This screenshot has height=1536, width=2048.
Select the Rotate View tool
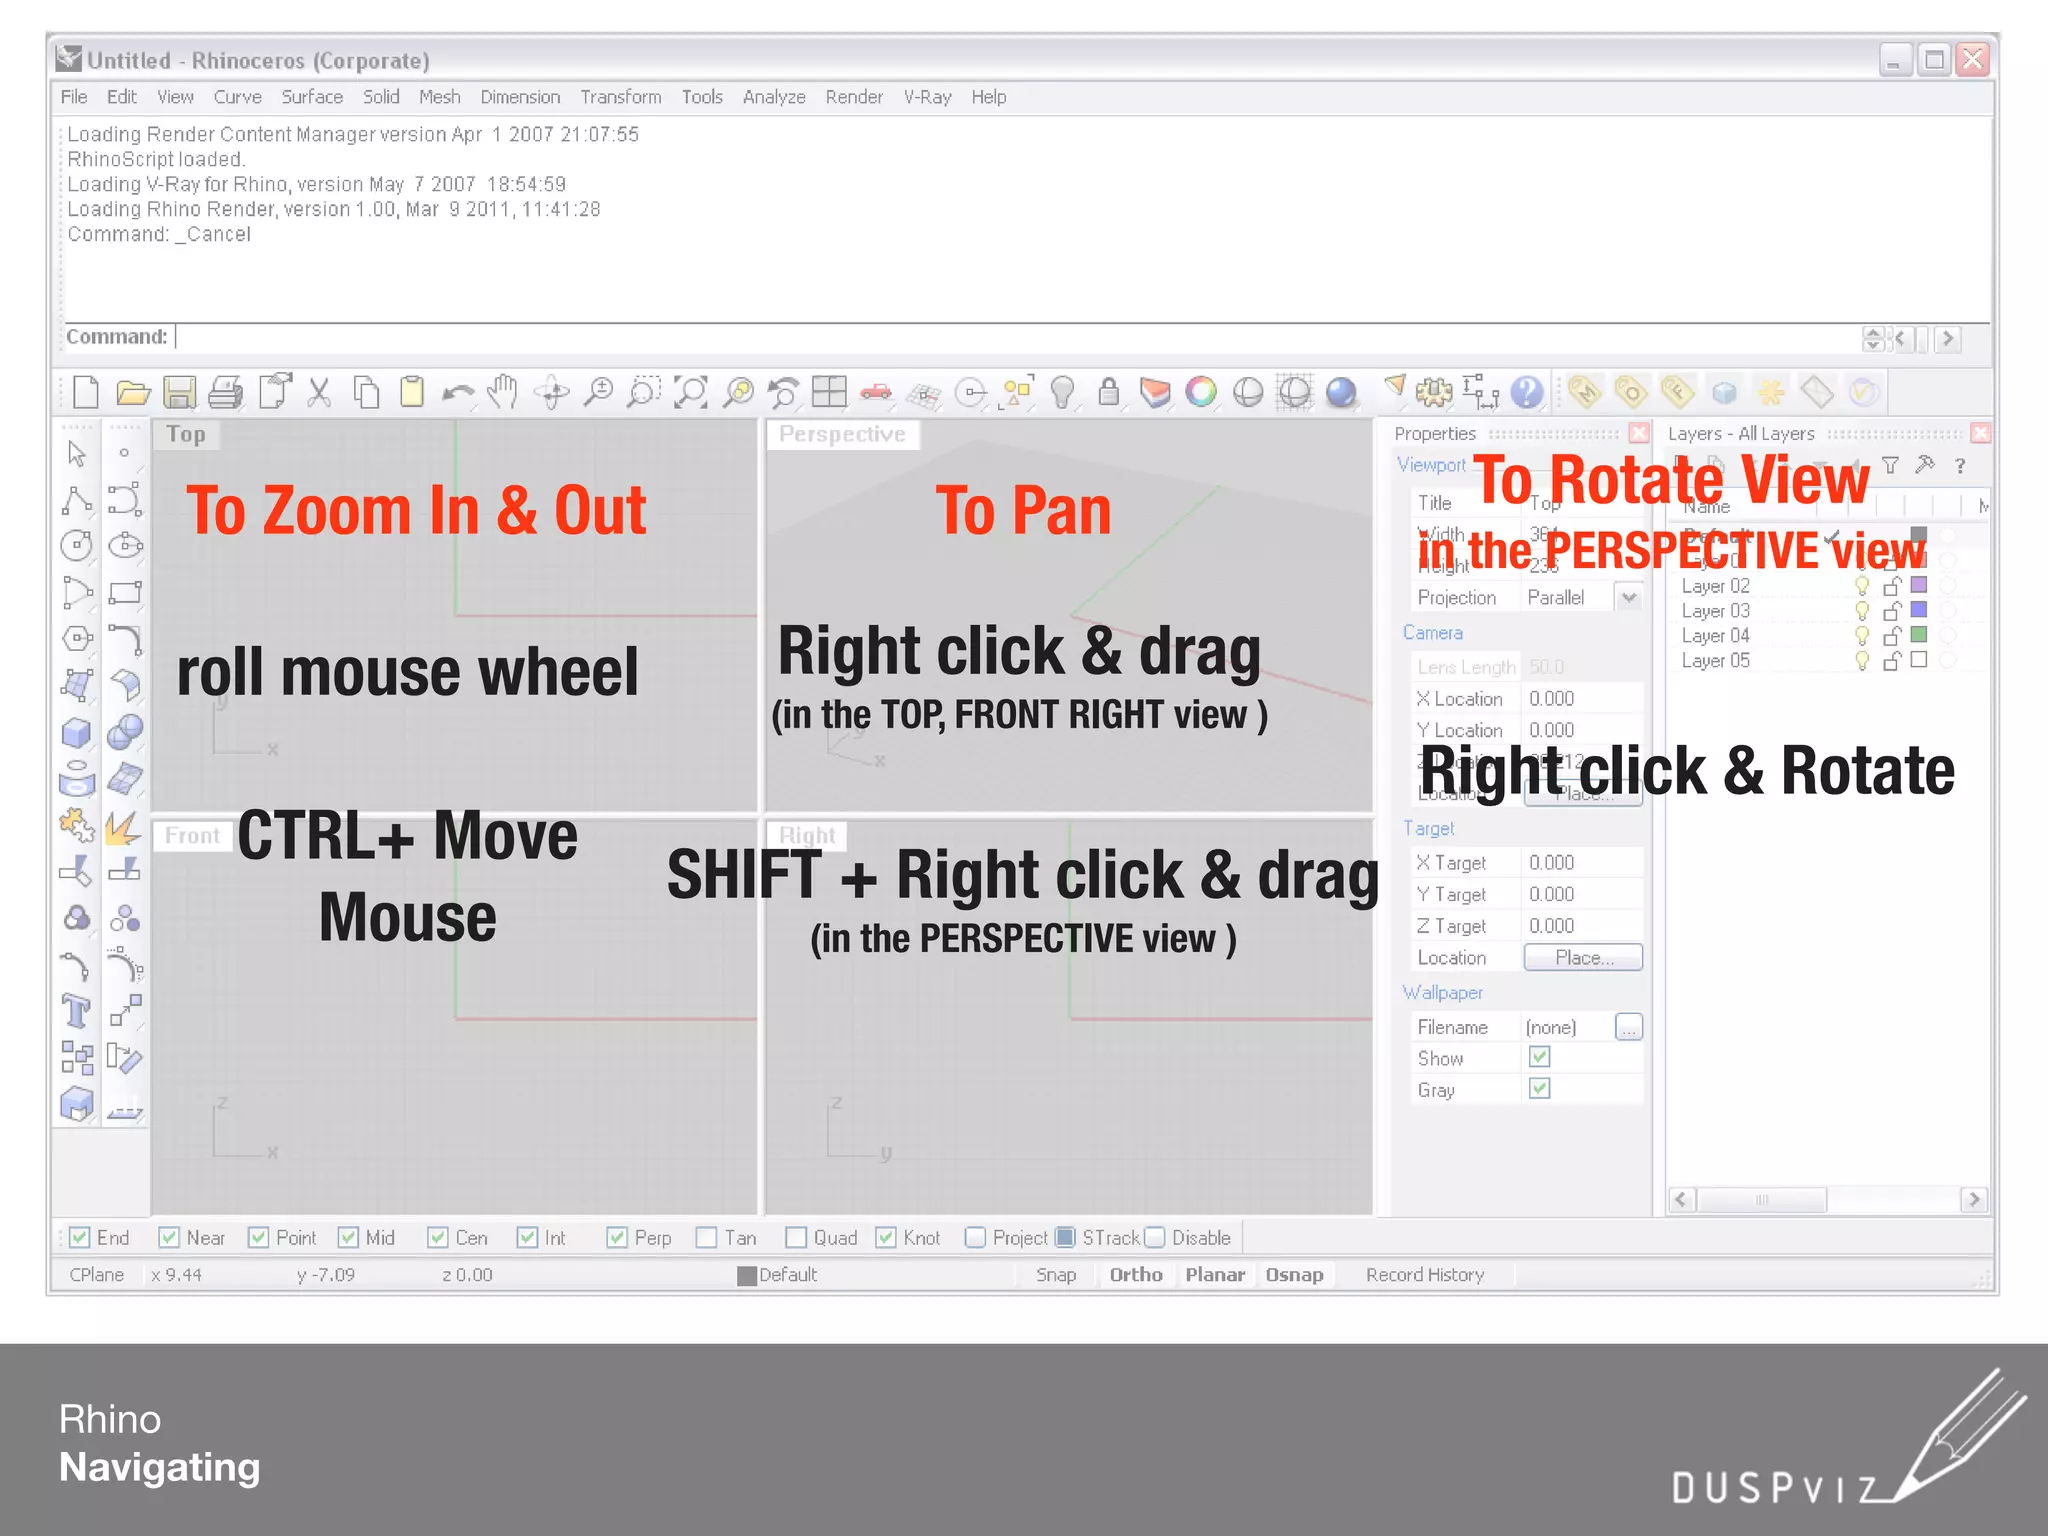click(552, 392)
